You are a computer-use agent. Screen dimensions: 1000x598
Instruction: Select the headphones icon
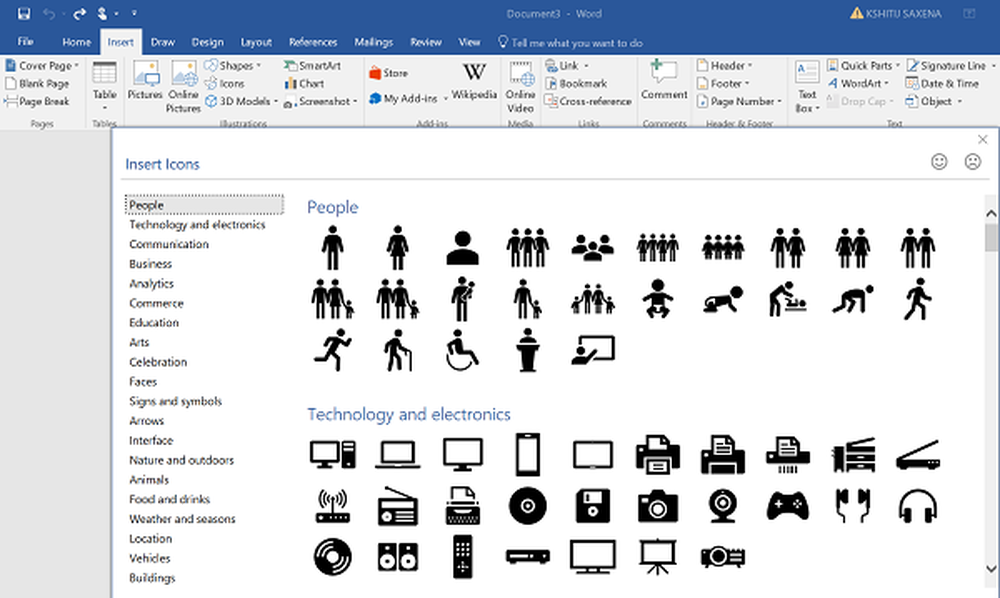coord(918,506)
